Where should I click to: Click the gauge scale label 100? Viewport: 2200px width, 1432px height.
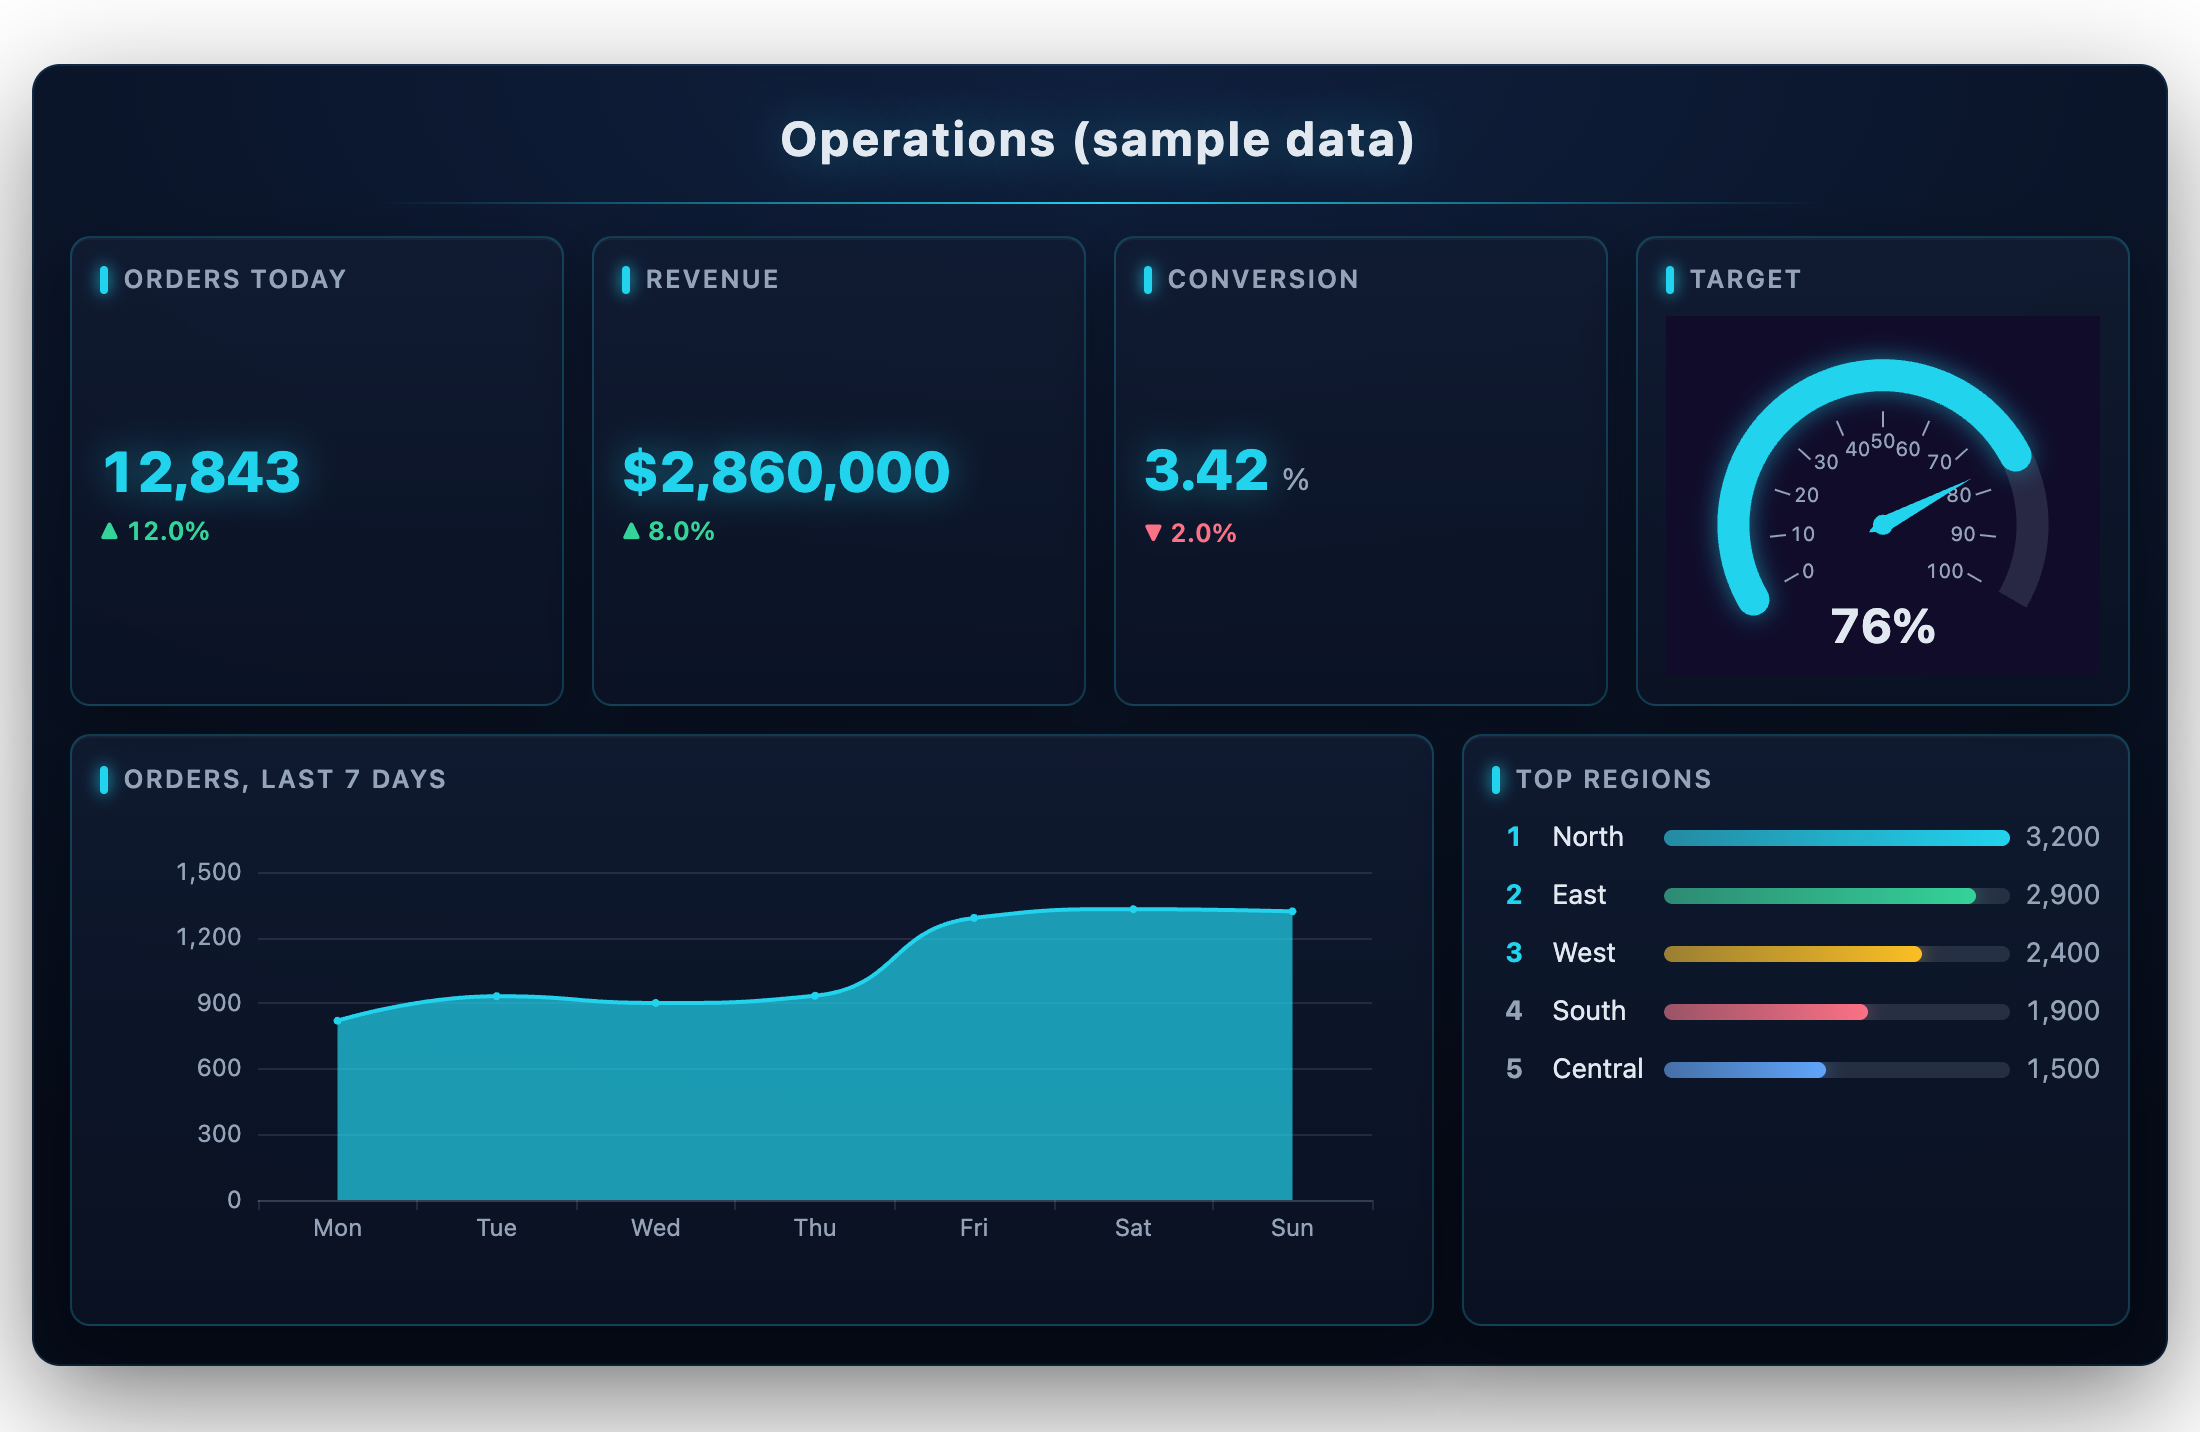[x=1945, y=571]
